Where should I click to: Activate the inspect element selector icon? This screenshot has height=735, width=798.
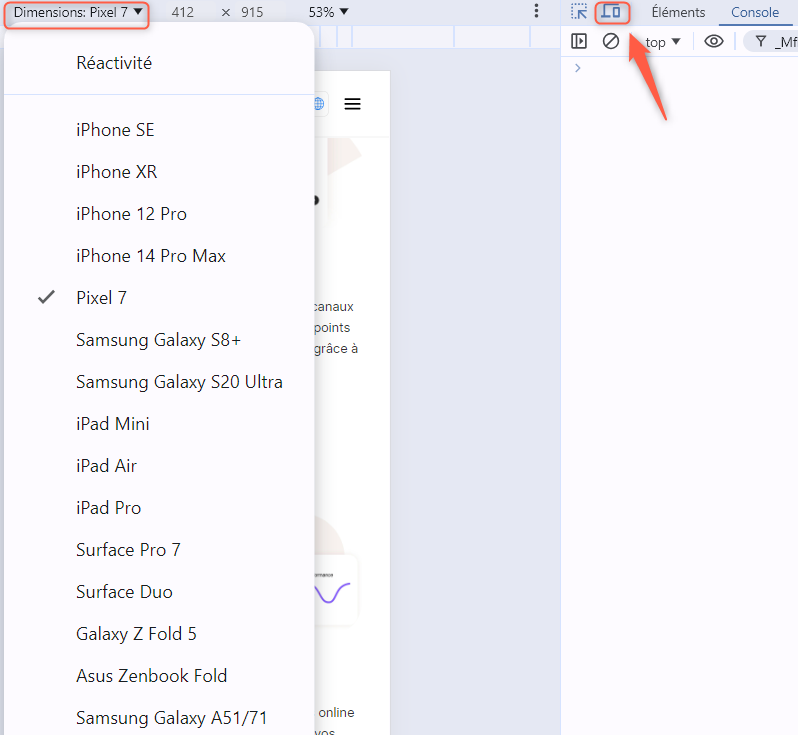[x=579, y=12]
